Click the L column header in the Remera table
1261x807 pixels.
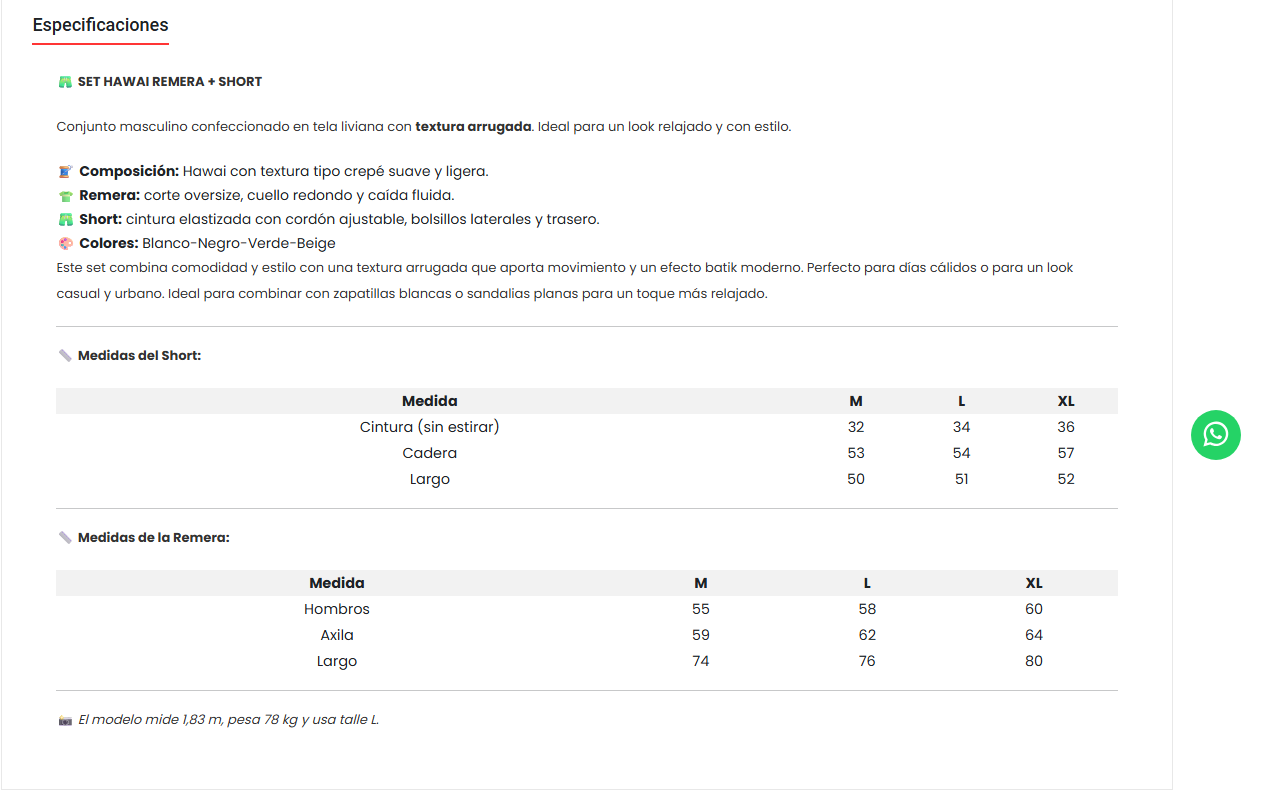[867, 583]
